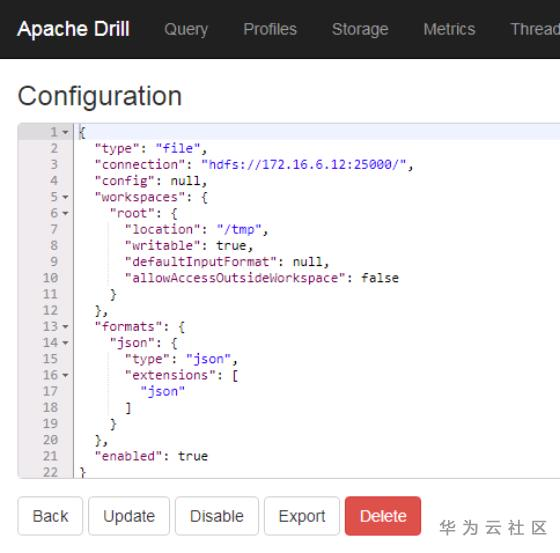
Task: Open the Profiles tab
Action: pos(270,29)
